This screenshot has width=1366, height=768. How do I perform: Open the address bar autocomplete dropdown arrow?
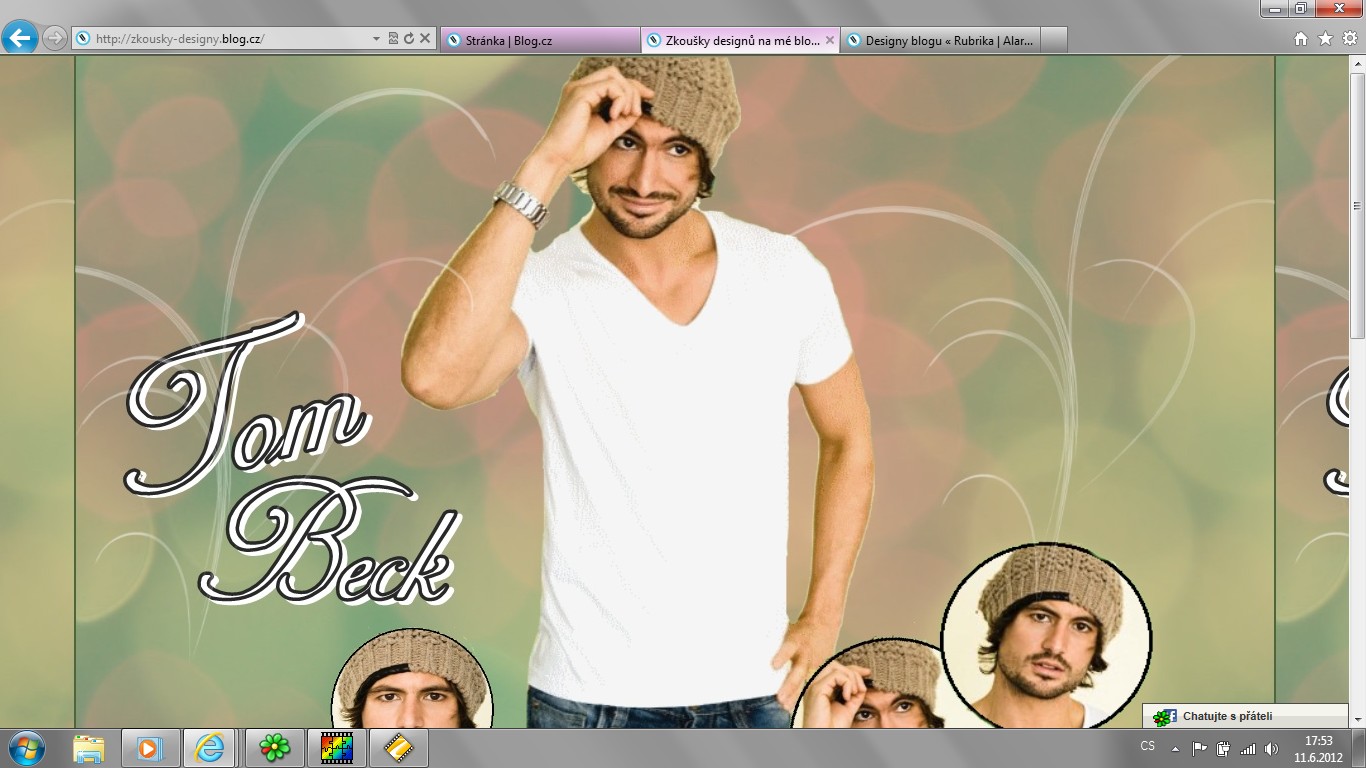click(x=376, y=39)
